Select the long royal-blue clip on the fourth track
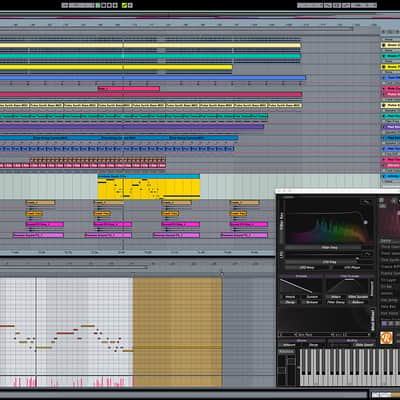This screenshot has width=400, height=400. 153,78
